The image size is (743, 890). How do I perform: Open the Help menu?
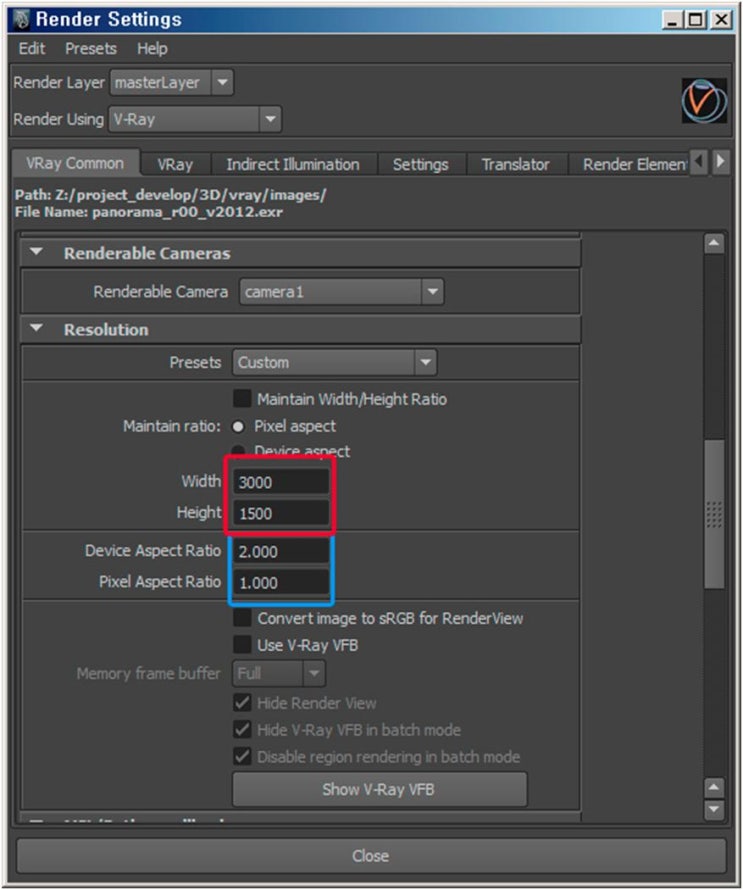point(152,49)
